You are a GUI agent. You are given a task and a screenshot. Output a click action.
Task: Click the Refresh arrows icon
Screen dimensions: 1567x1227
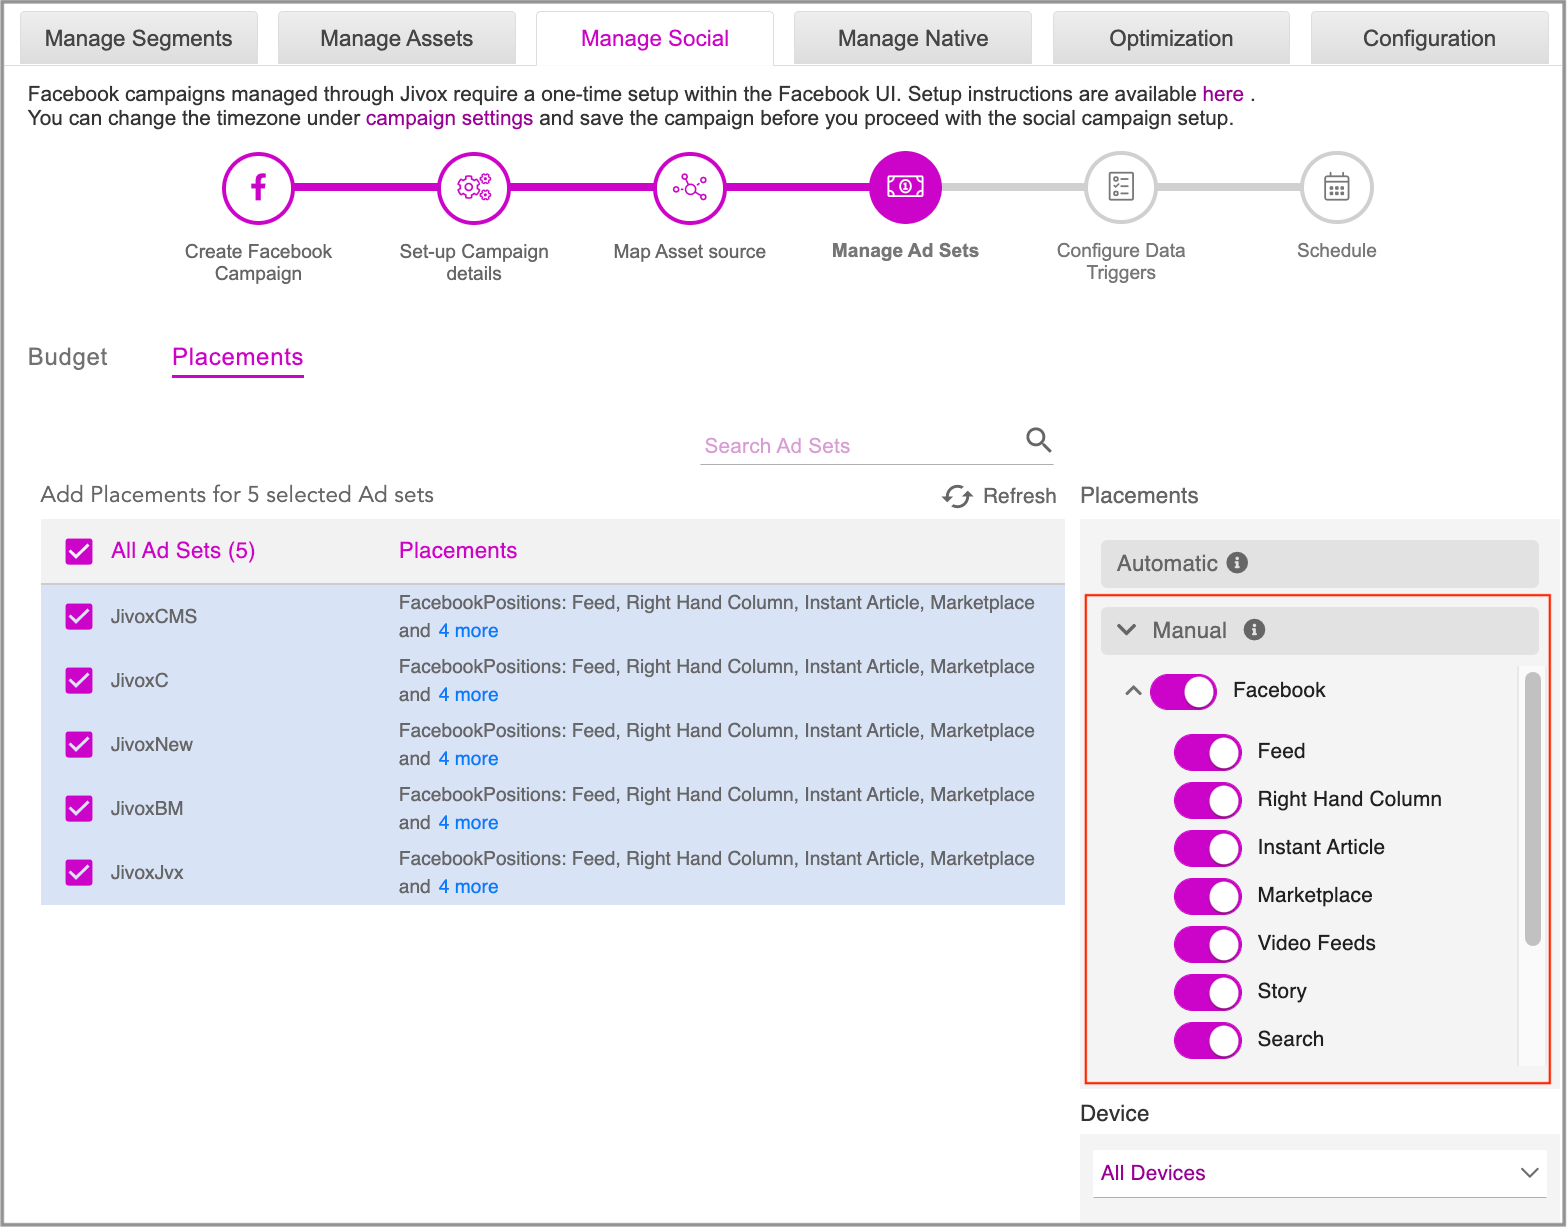[957, 496]
